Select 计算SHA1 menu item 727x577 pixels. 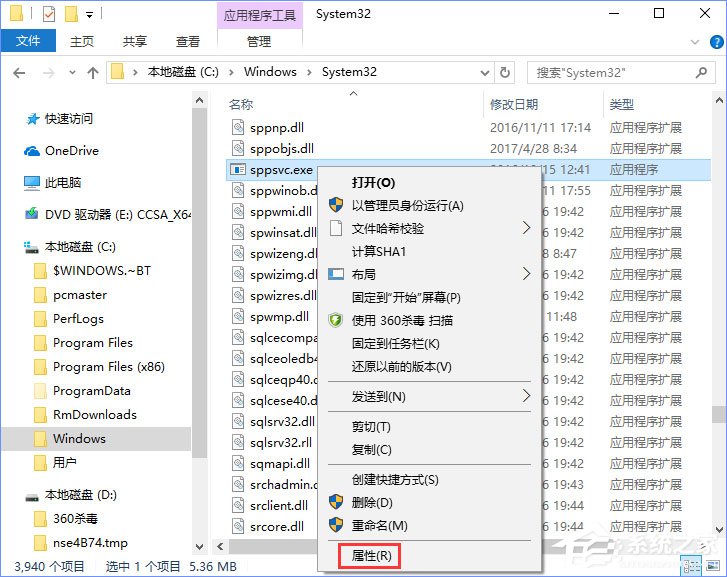(x=429, y=251)
